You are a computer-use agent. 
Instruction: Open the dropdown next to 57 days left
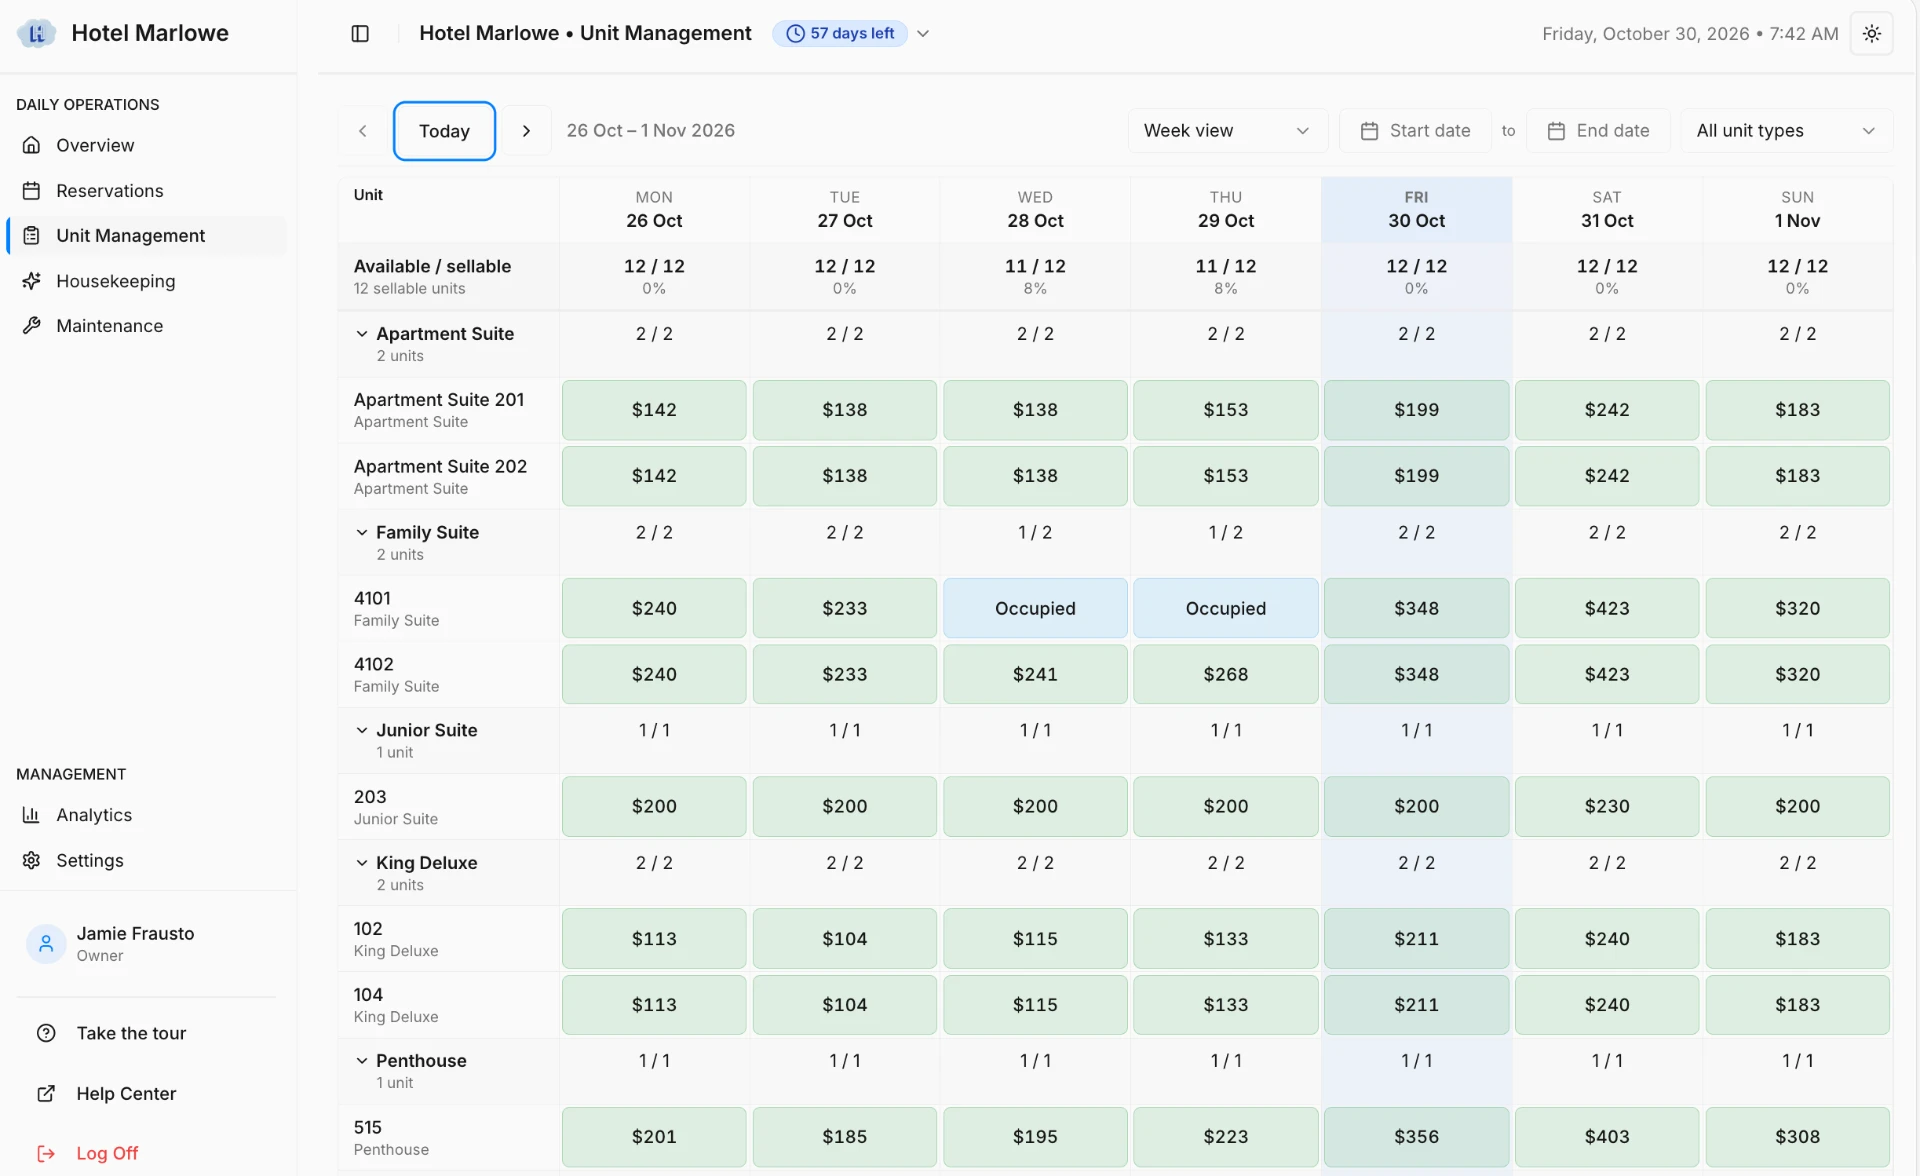pos(923,33)
